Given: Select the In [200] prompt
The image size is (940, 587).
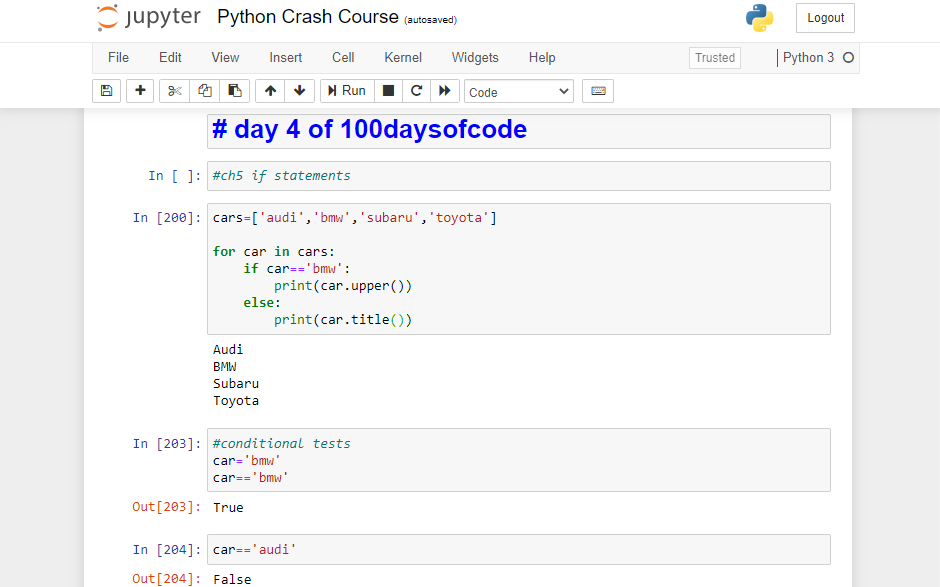Looking at the screenshot, I should pyautogui.click(x=167, y=218).
